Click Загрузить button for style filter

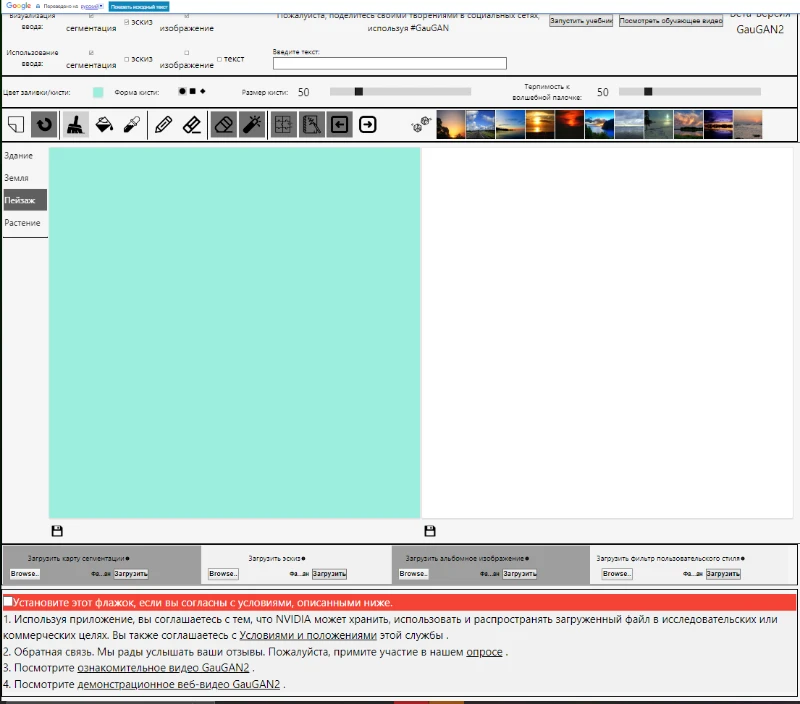(x=723, y=573)
